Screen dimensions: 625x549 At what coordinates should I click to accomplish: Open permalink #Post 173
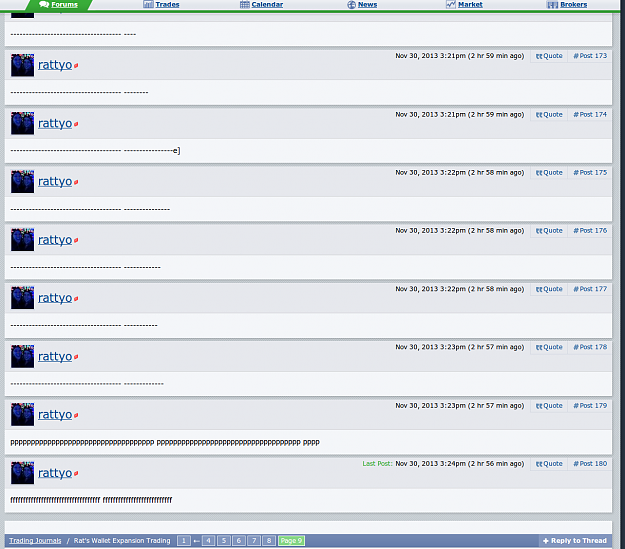click(x=590, y=56)
